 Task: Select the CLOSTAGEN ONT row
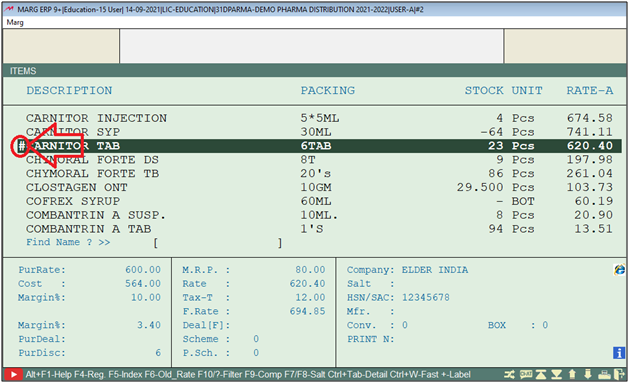319,187
